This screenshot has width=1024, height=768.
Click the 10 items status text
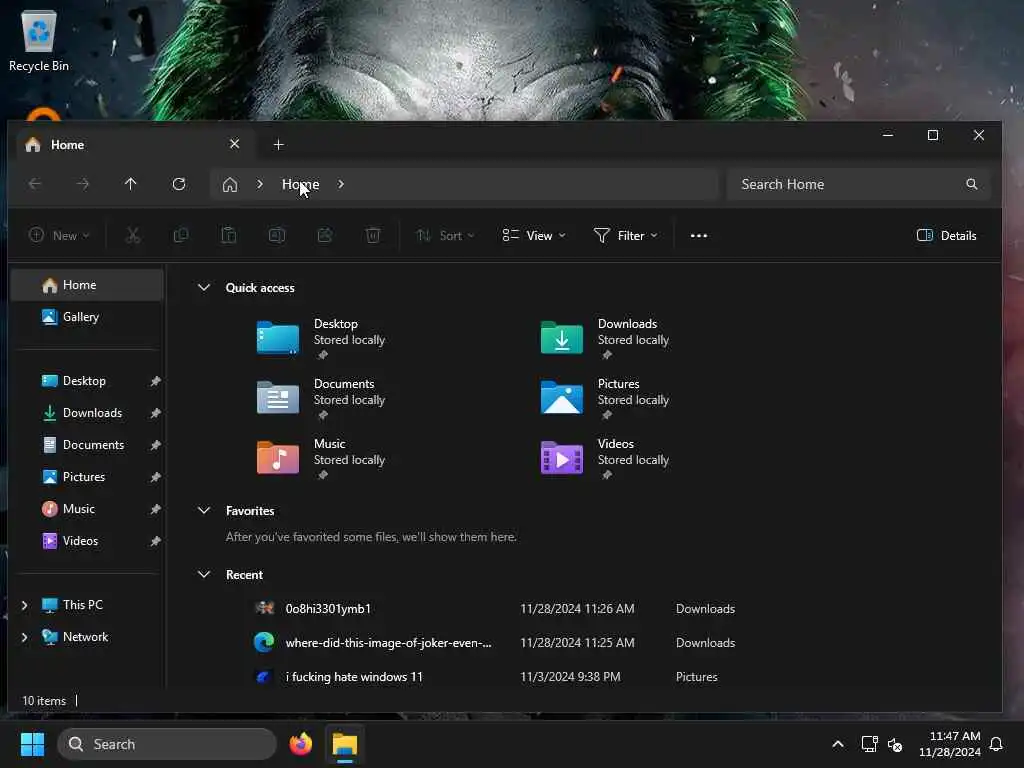click(44, 701)
